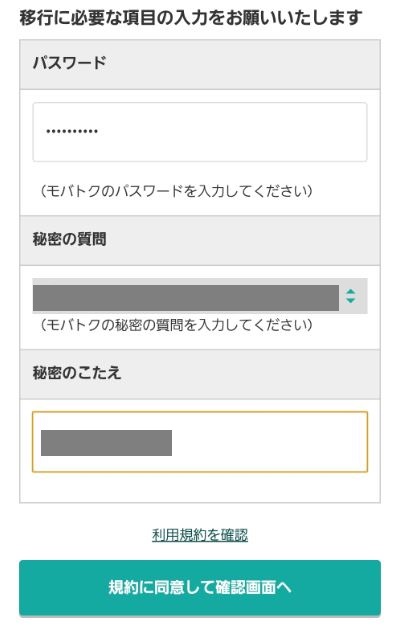The image size is (399, 634).
Task: Click the モバトクの秘密の質問を入力してください hint
Action: click(176, 325)
